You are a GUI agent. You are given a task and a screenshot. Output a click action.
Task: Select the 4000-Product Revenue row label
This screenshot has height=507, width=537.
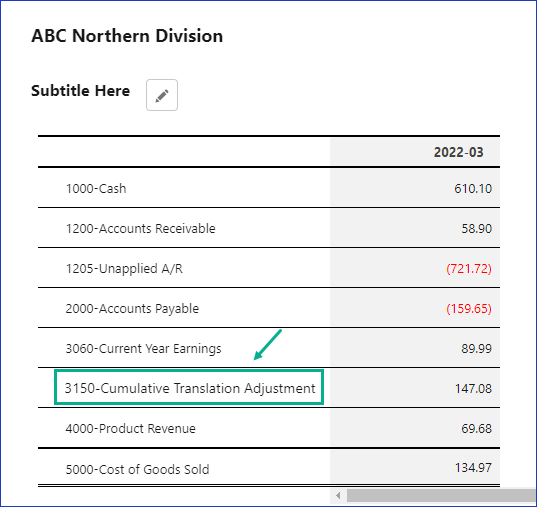click(130, 429)
